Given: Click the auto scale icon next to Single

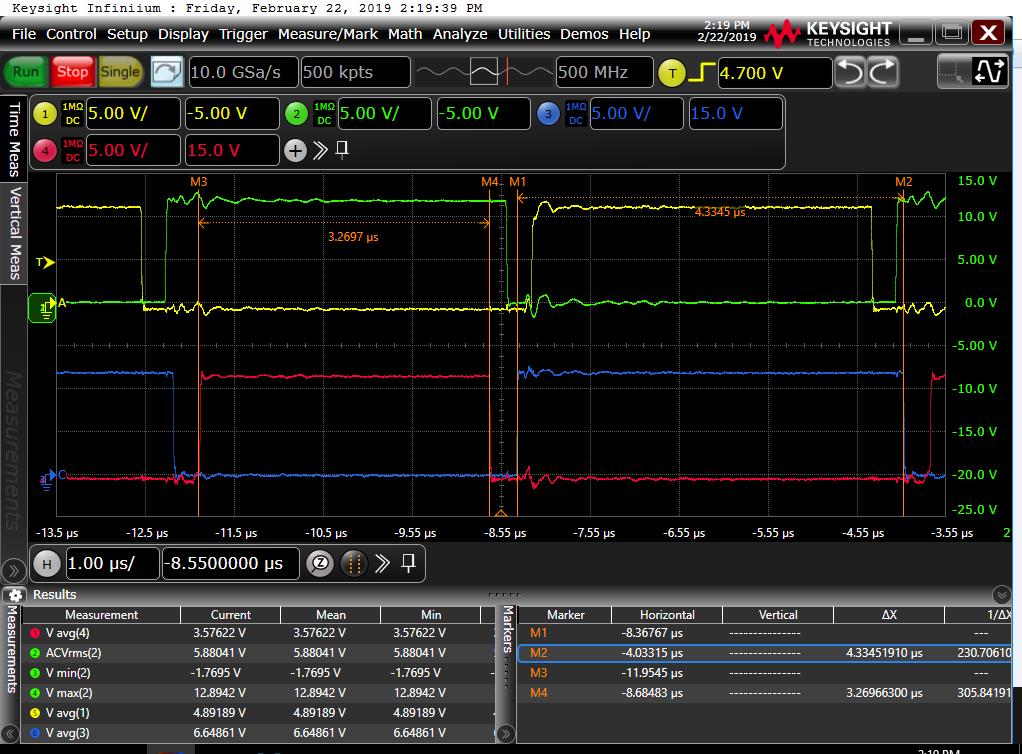Looking at the screenshot, I should pyautogui.click(x=167, y=72).
